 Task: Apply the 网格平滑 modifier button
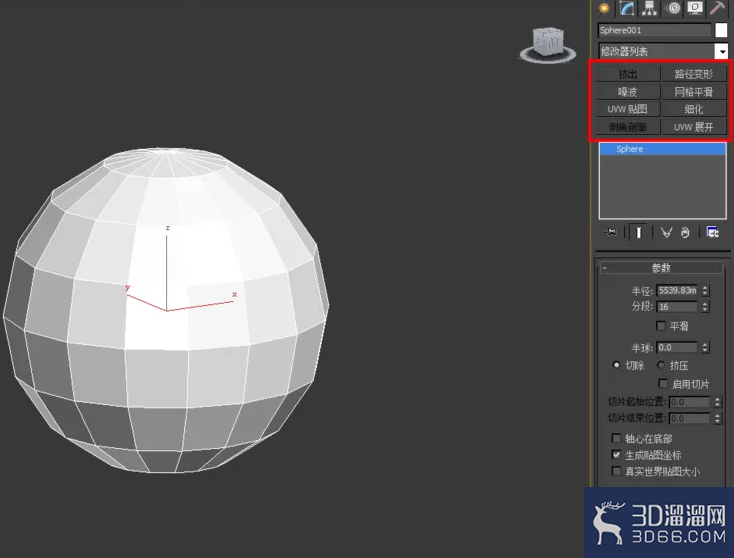[694, 92]
